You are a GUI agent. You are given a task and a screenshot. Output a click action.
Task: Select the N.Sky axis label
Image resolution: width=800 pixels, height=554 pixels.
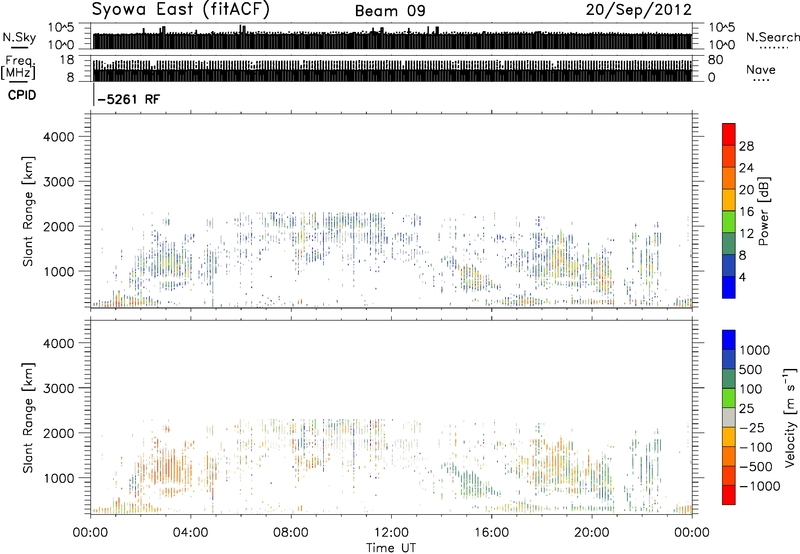point(19,37)
